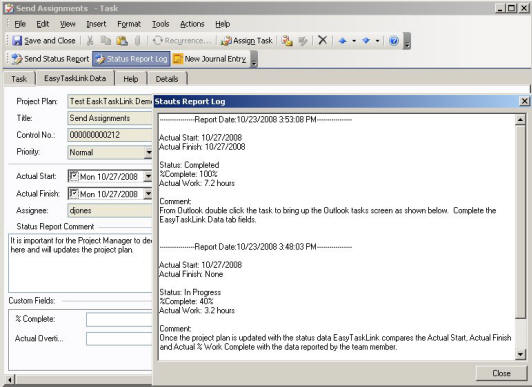Click the Close button in log

pyautogui.click(x=501, y=373)
